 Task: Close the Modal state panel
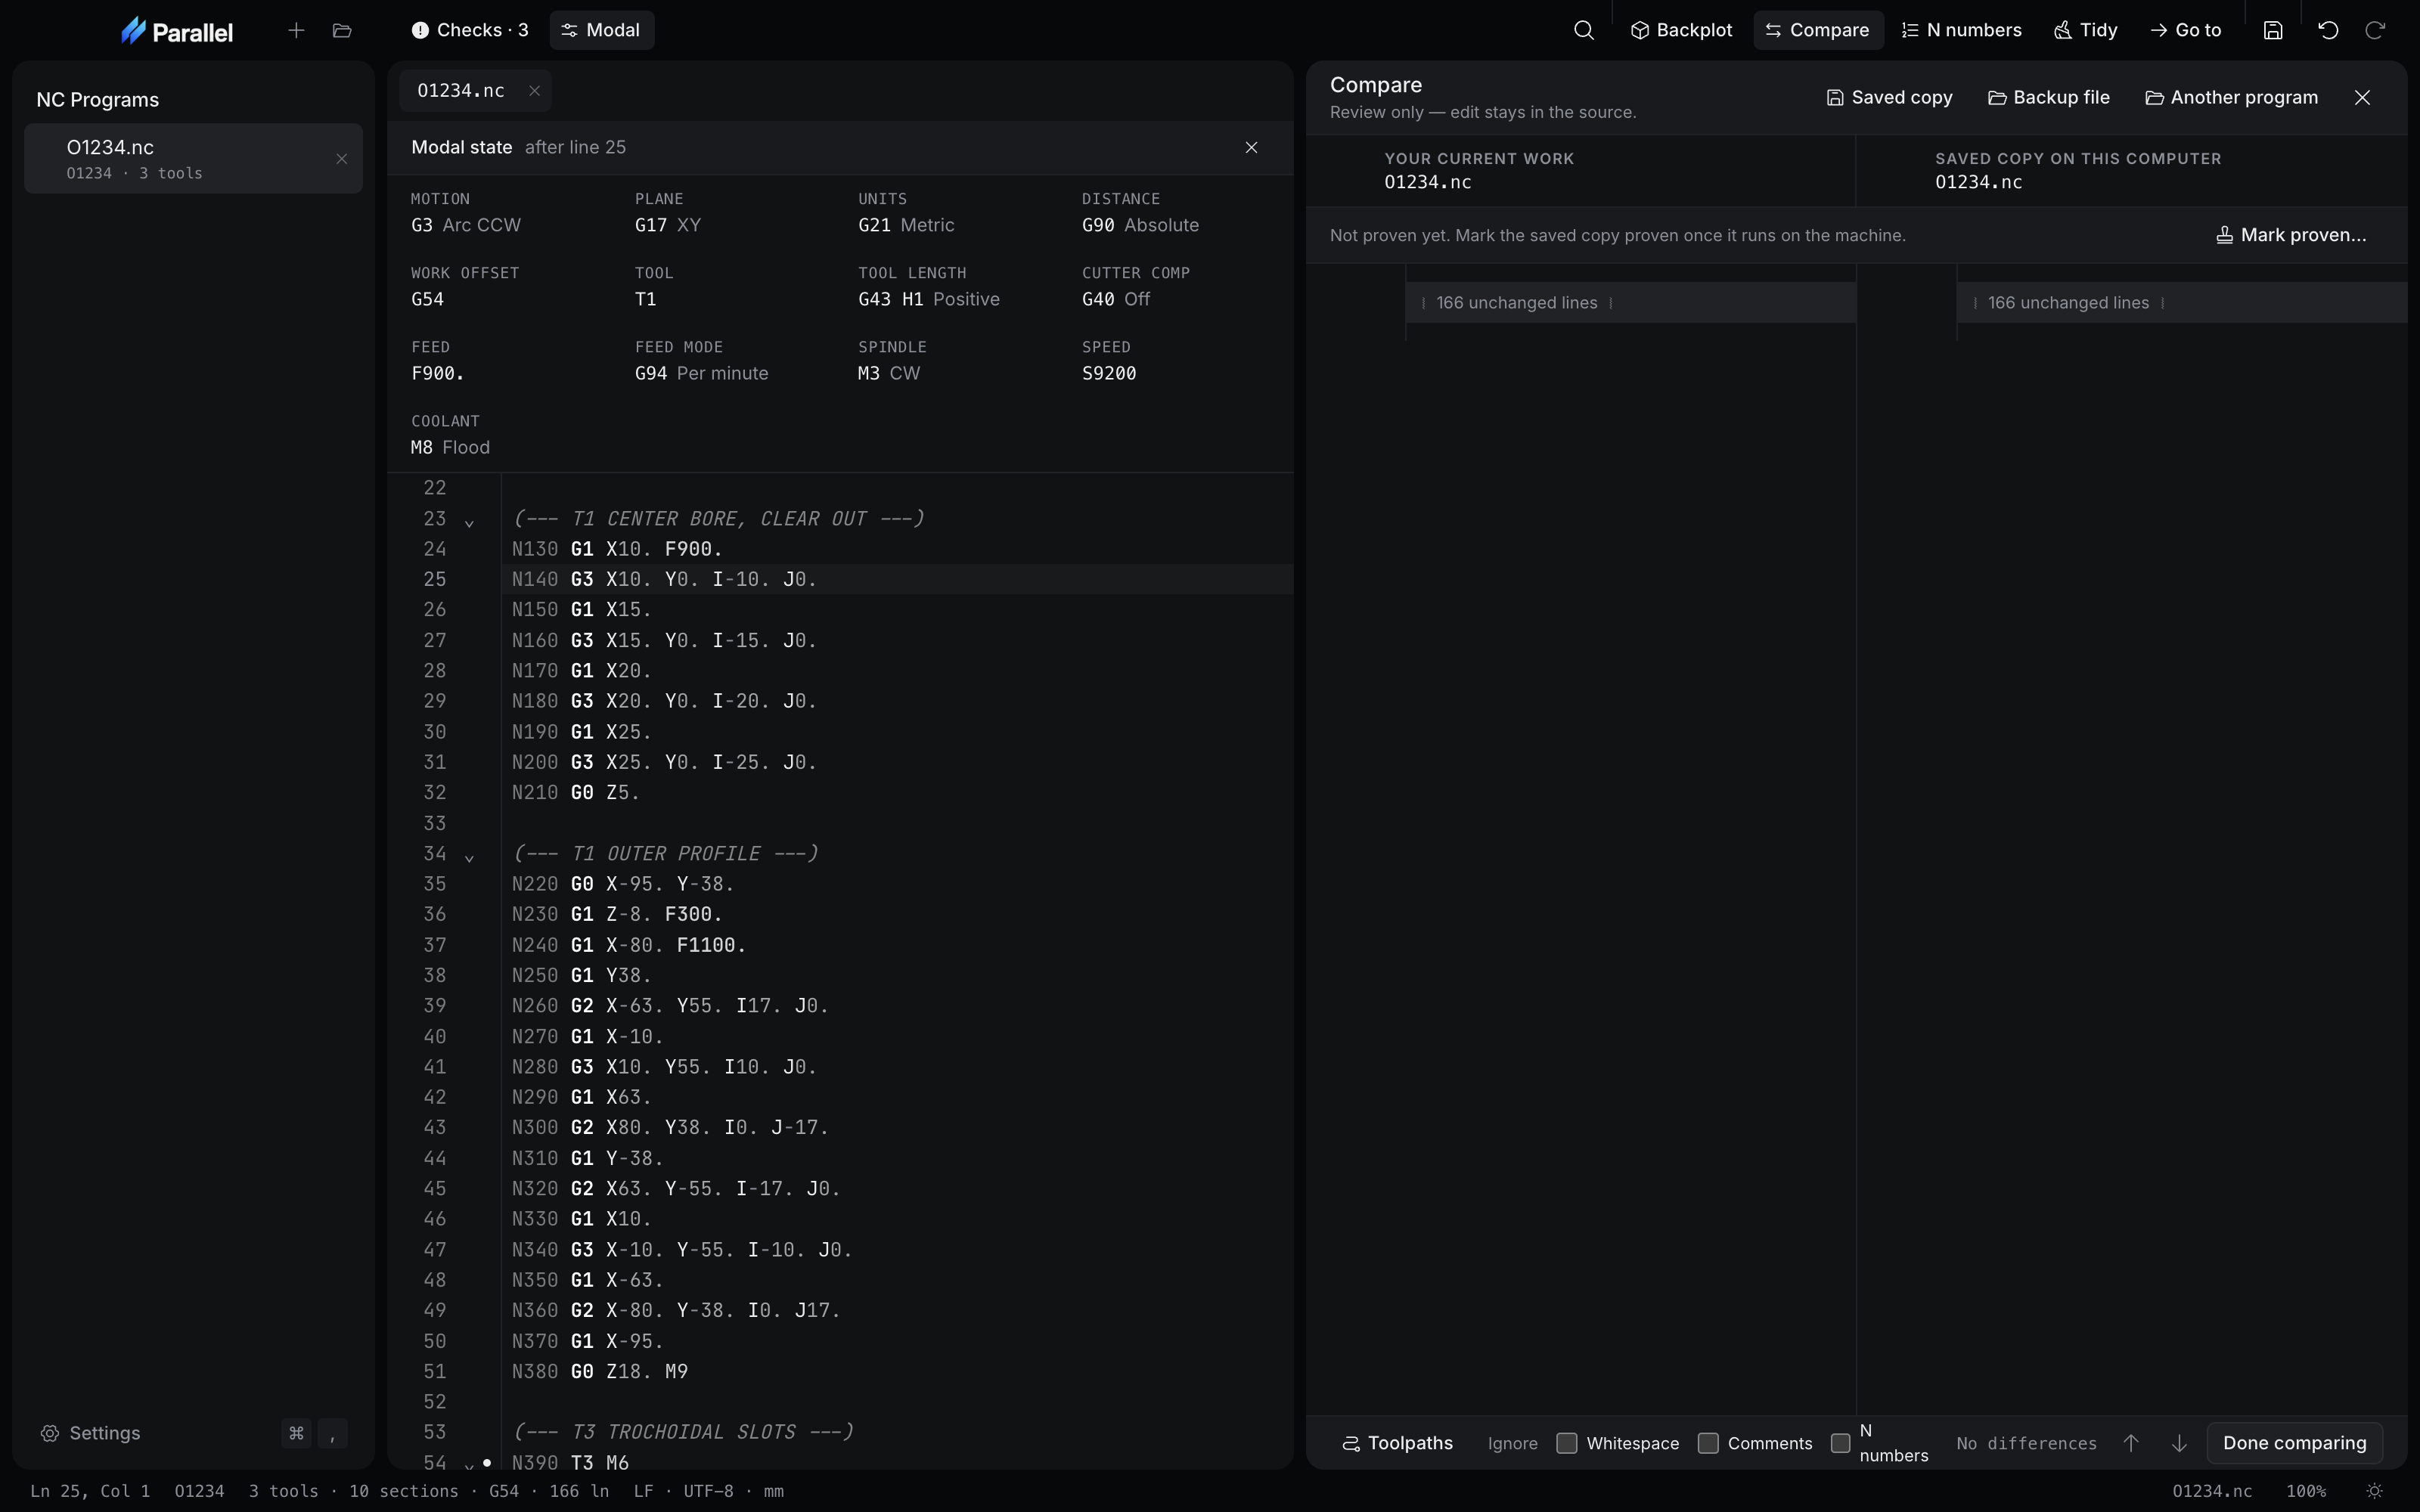coord(1251,147)
